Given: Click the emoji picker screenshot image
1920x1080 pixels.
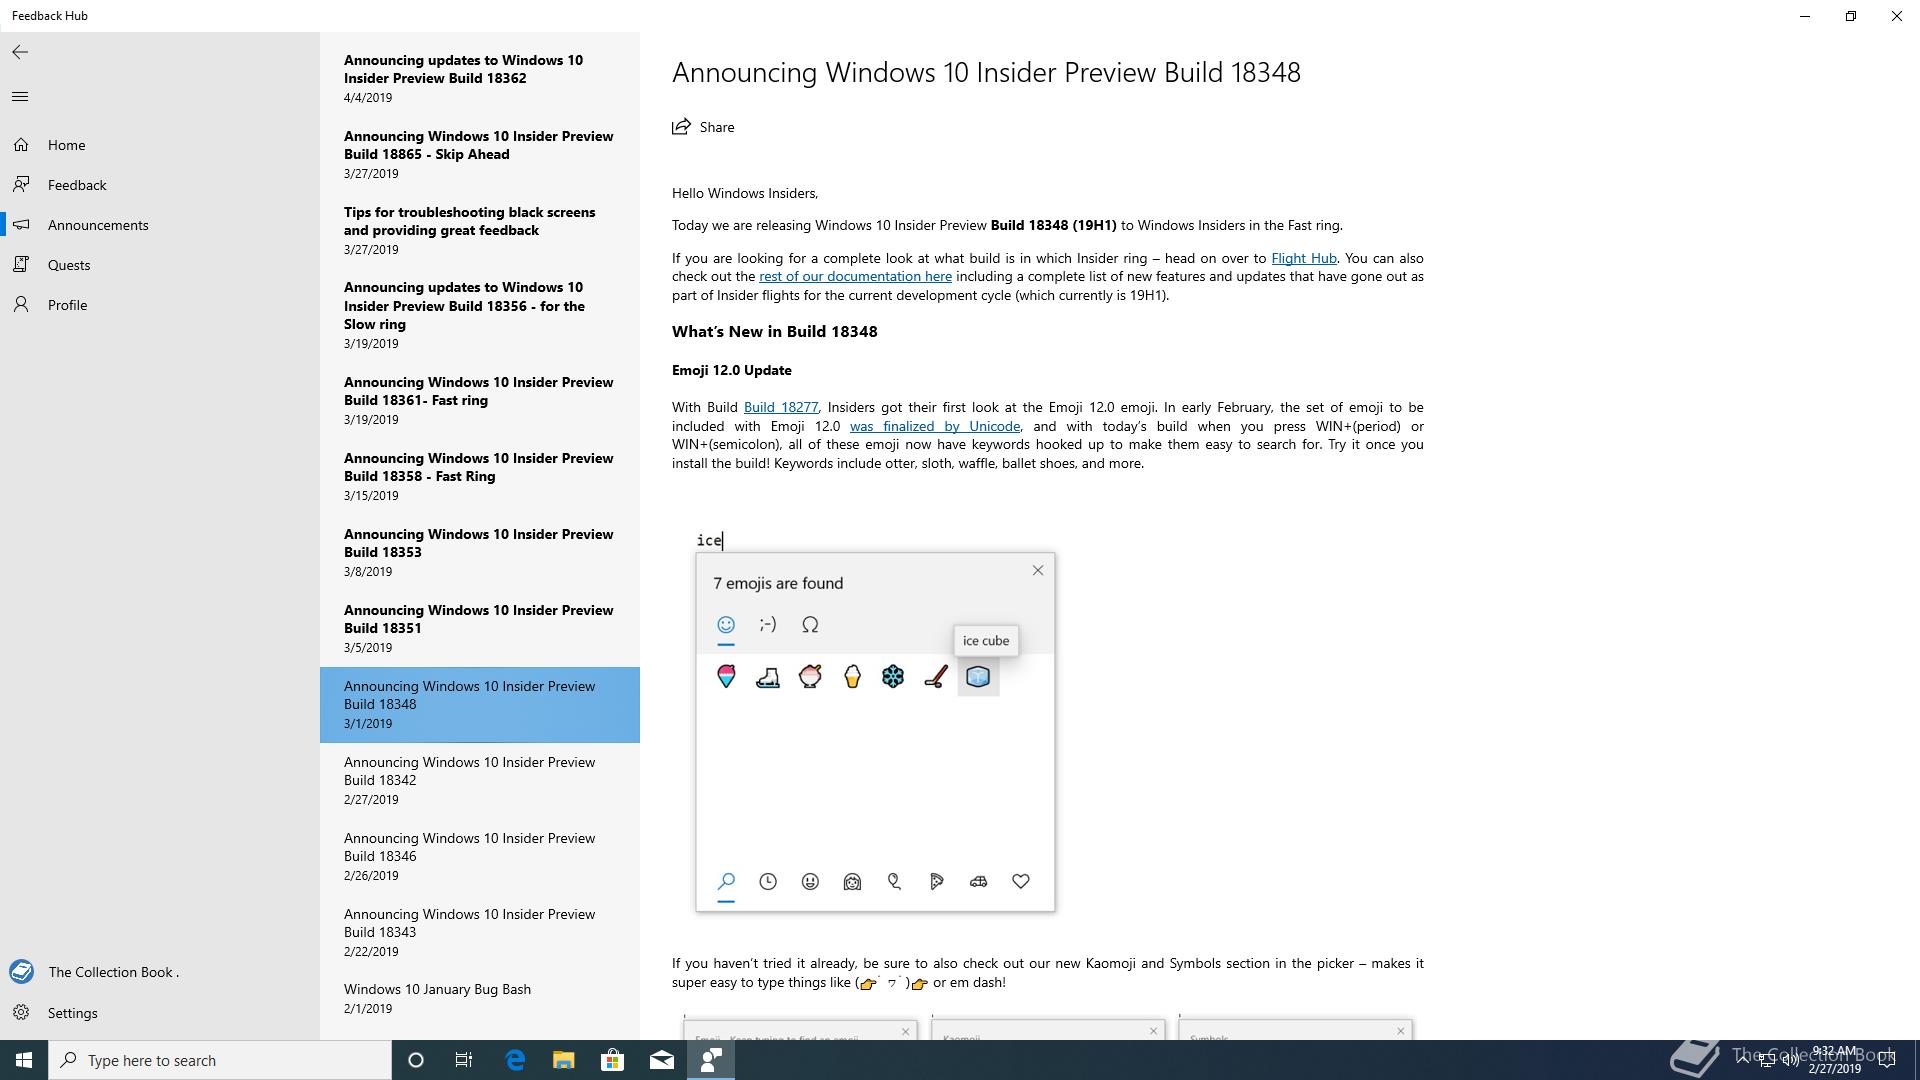Looking at the screenshot, I should 875,721.
